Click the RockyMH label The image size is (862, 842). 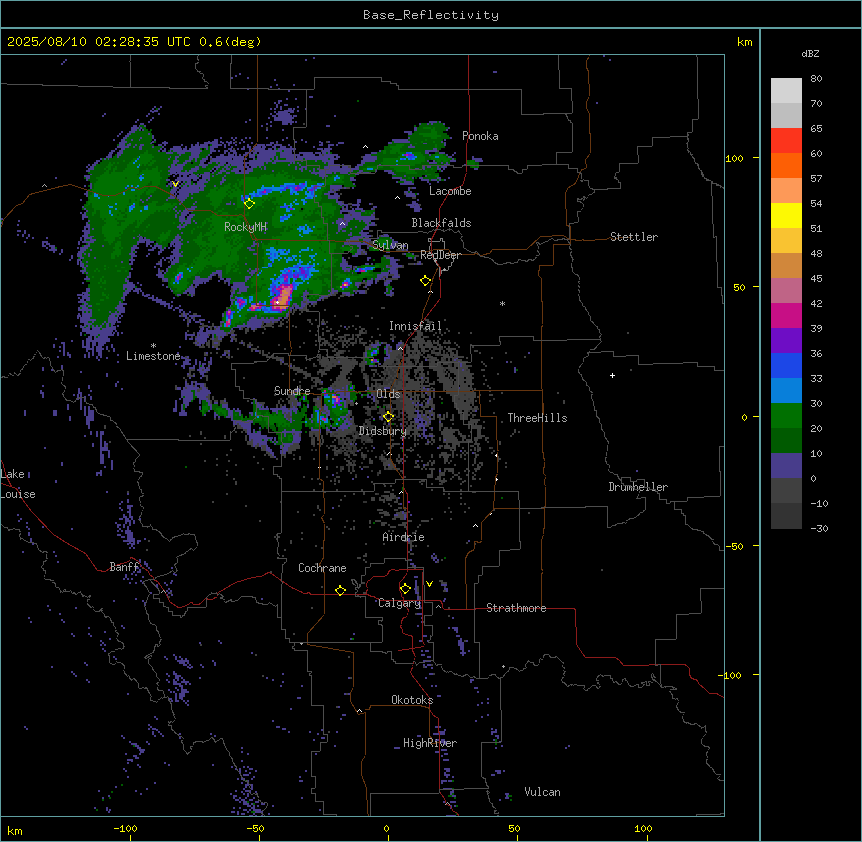245,227
